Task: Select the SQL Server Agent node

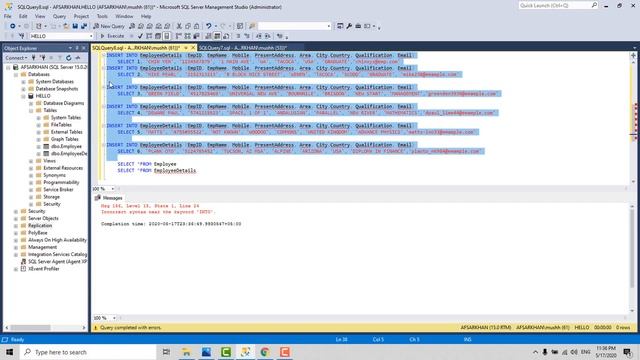Action: (x=57, y=262)
